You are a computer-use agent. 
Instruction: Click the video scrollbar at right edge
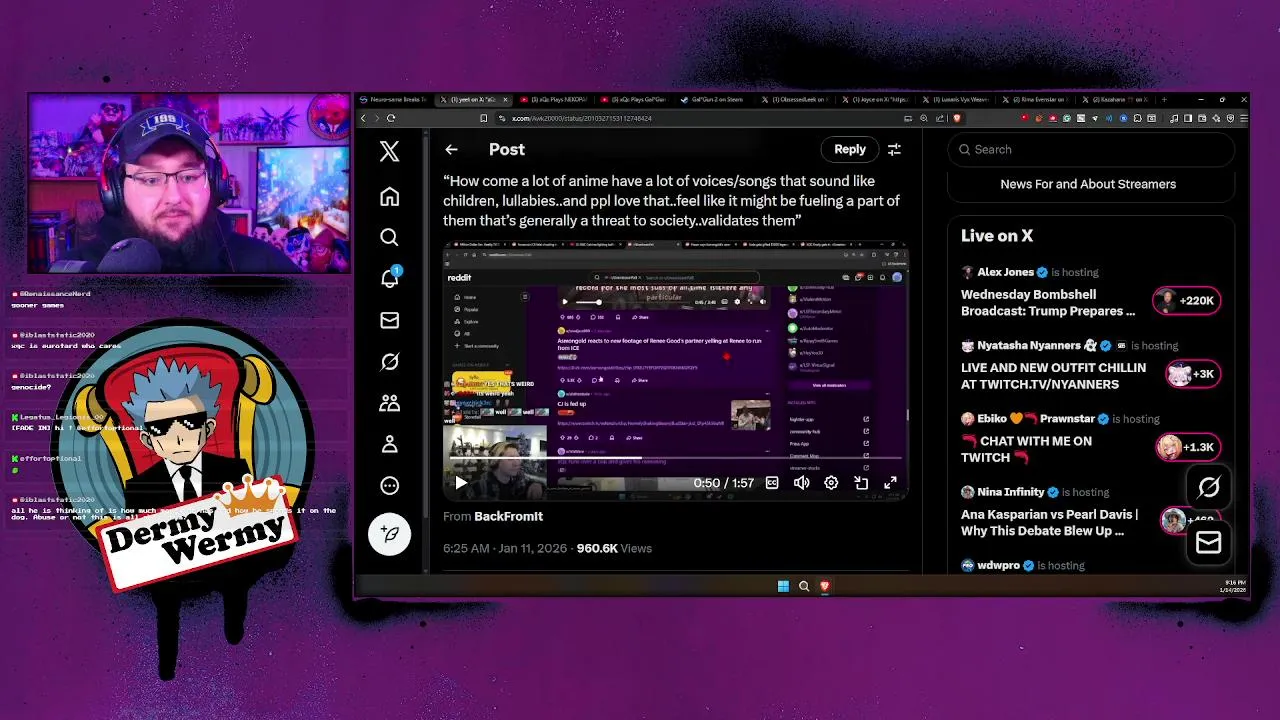(x=908, y=413)
